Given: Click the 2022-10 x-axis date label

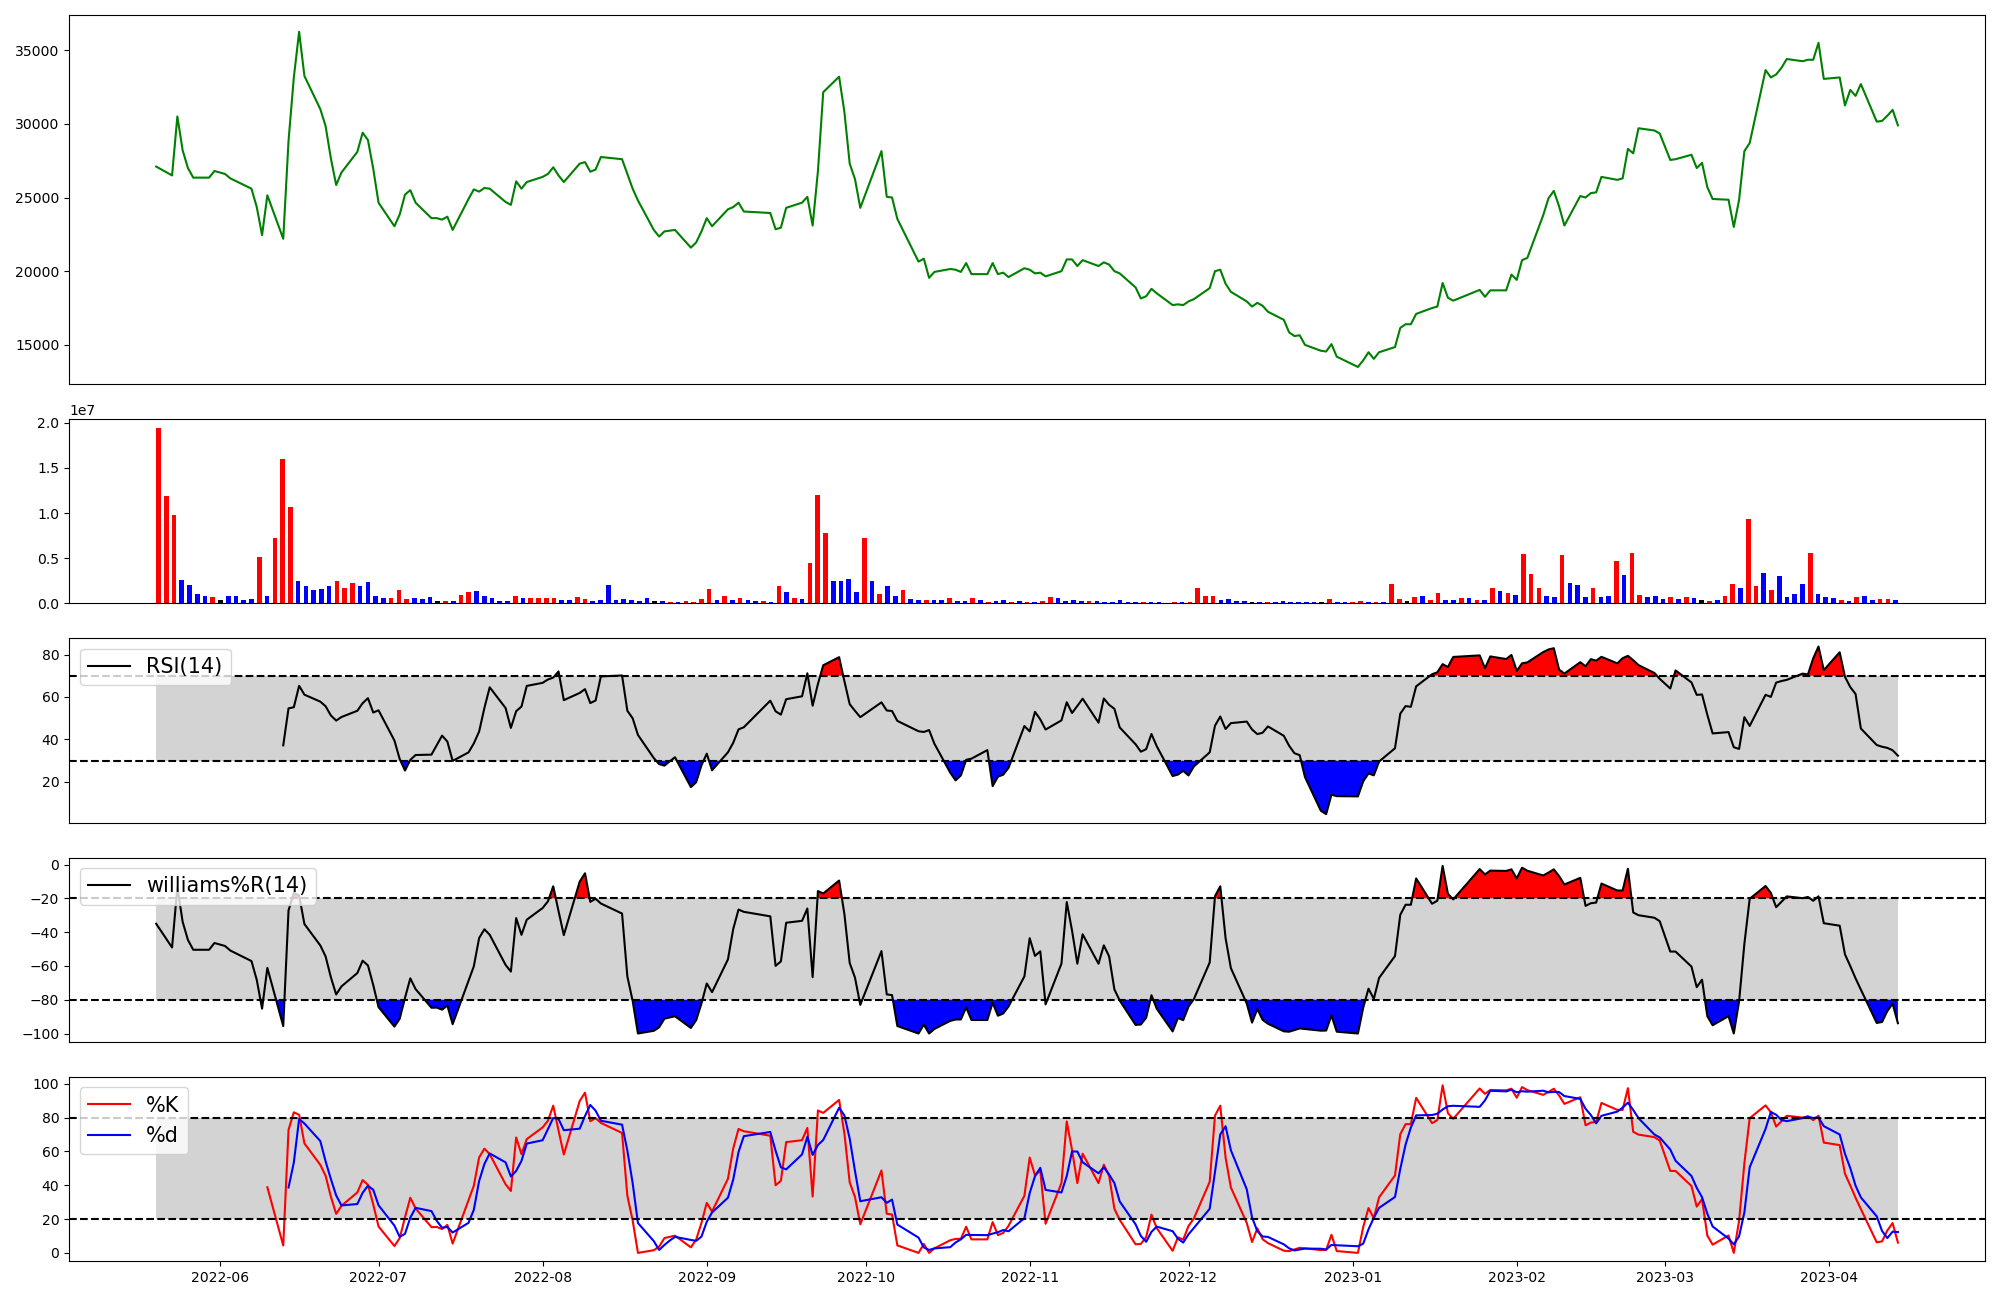Looking at the screenshot, I should 866,1277.
